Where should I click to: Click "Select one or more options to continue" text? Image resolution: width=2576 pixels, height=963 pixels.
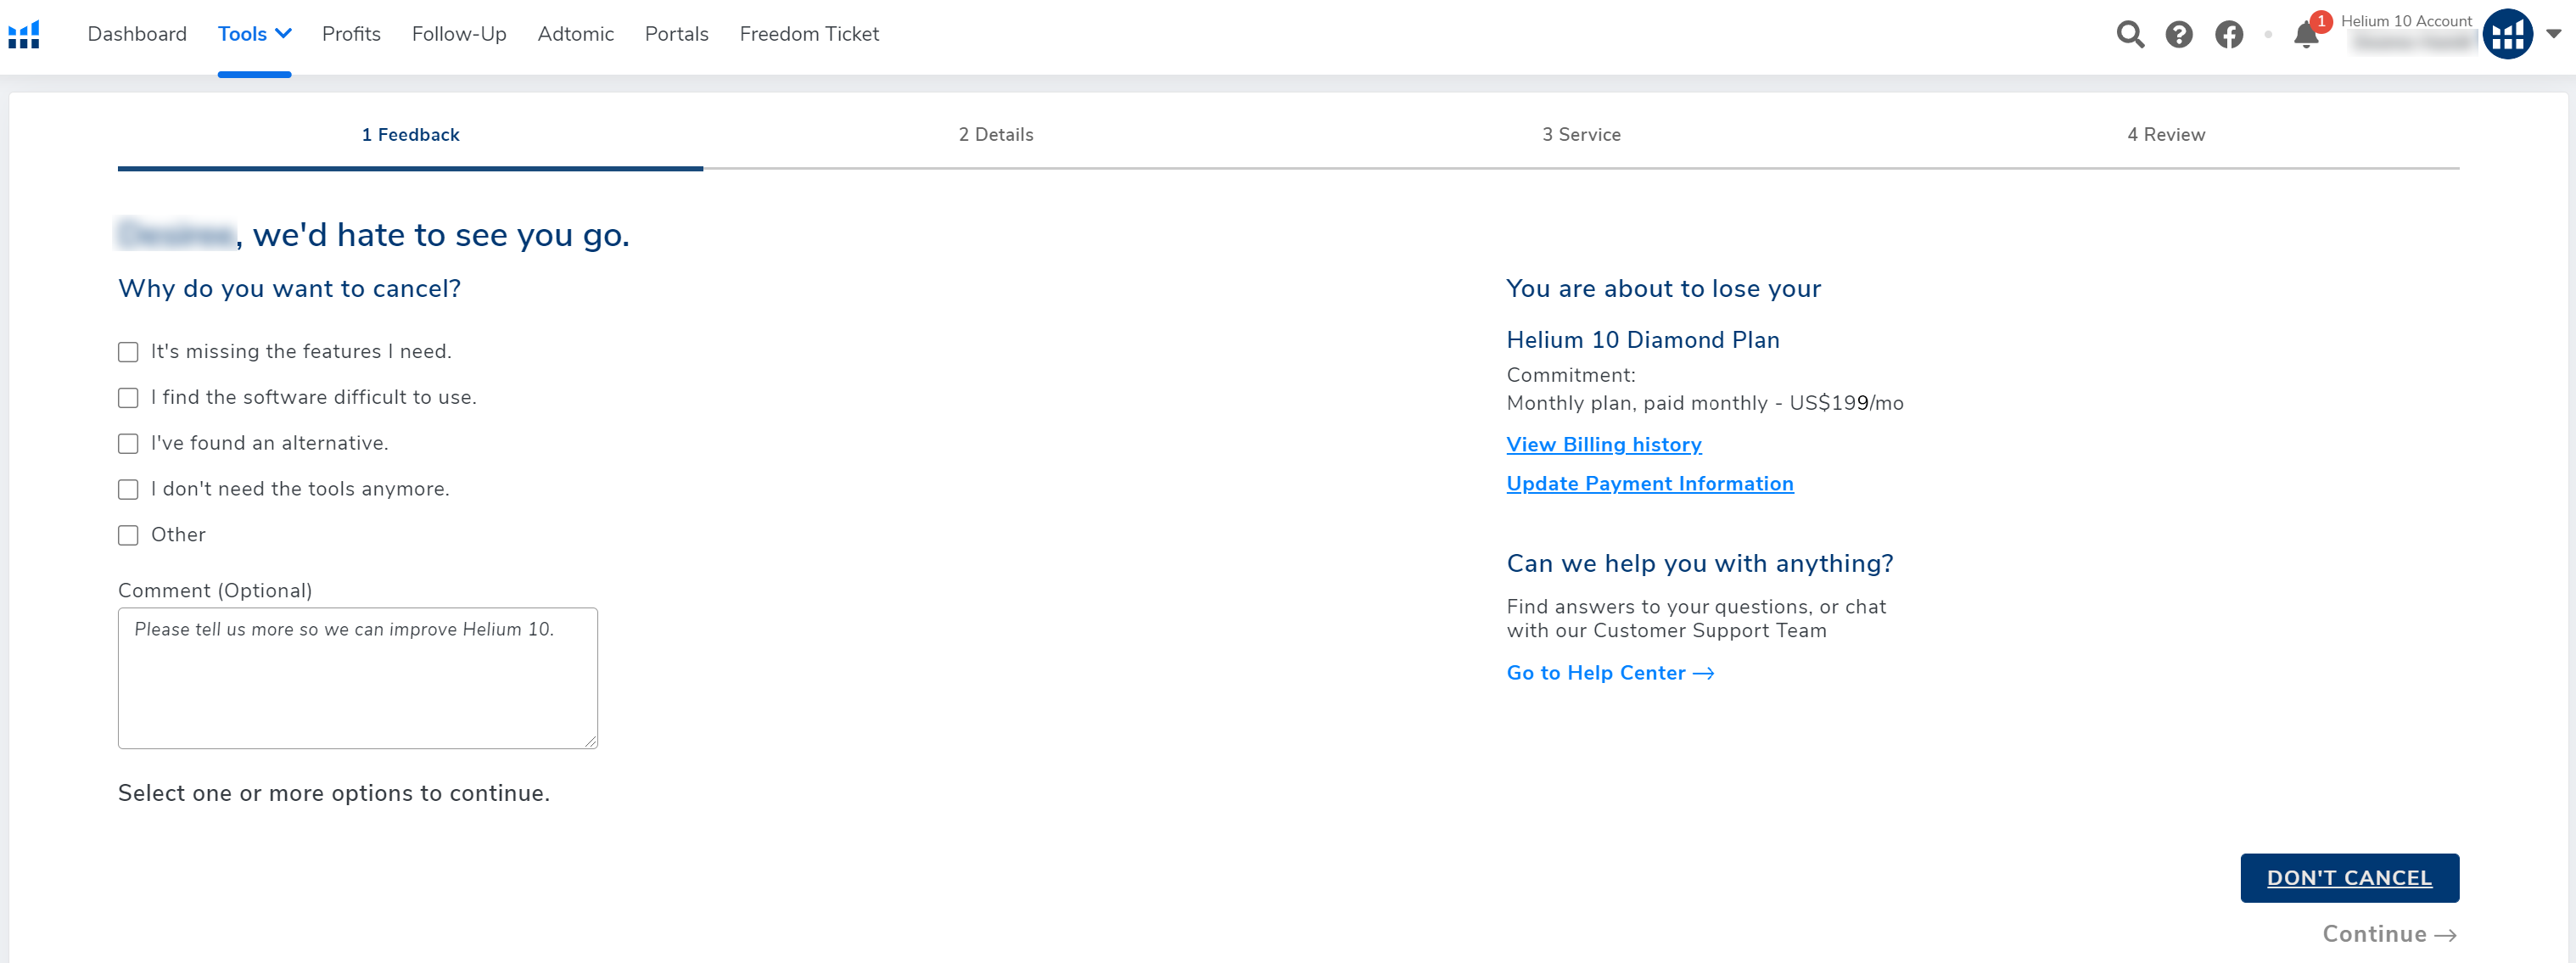(334, 793)
